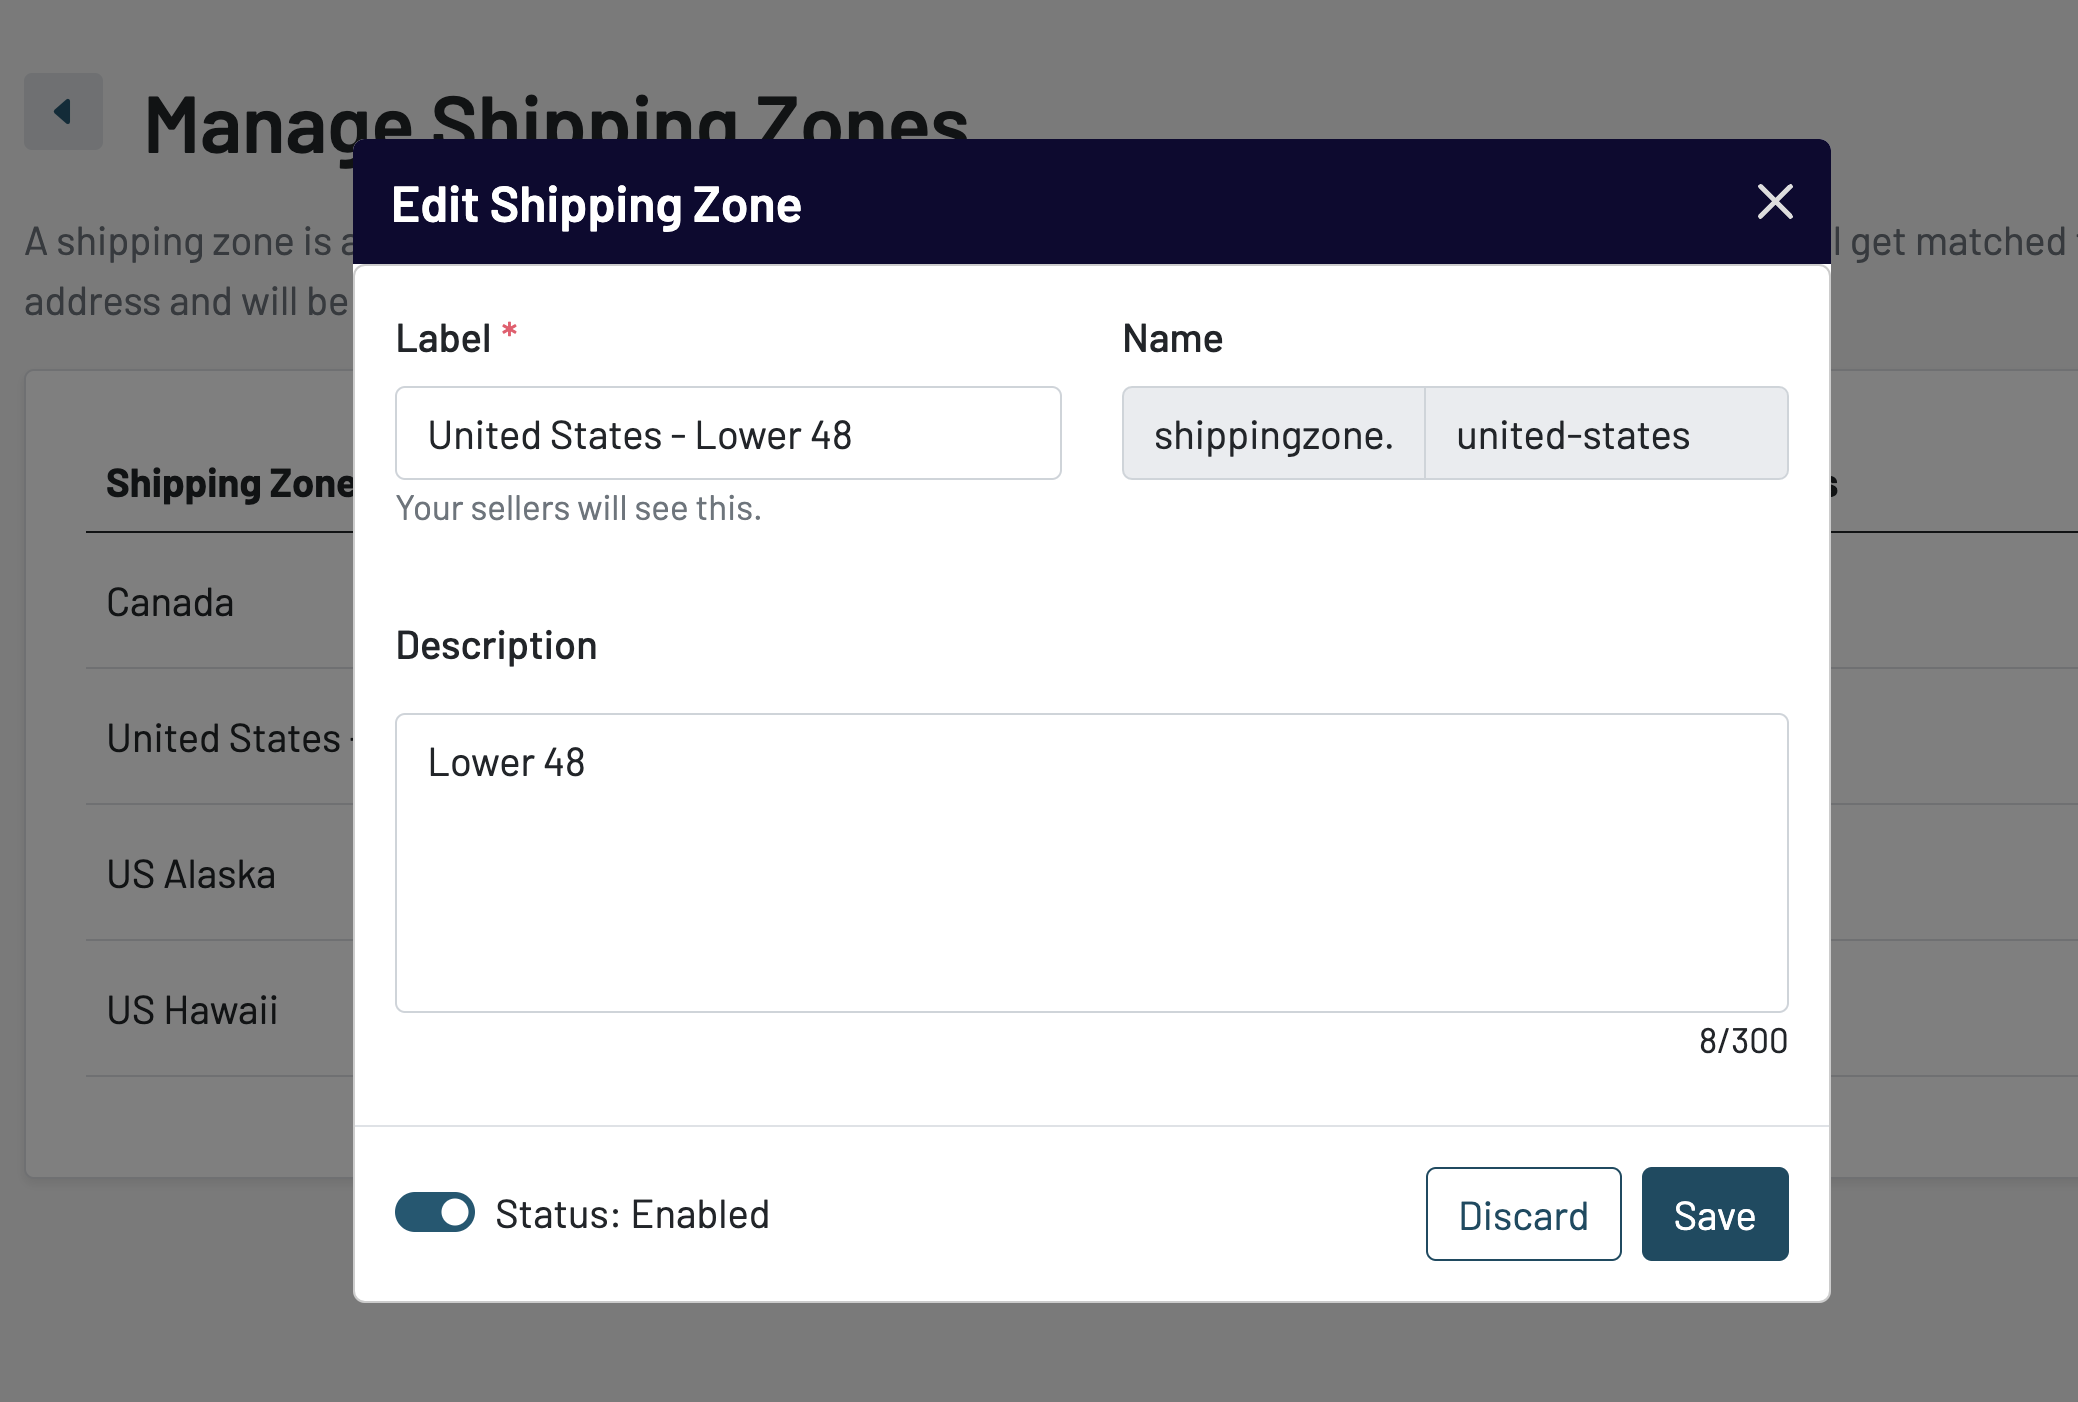Click the Save button
The height and width of the screenshot is (1402, 2078).
coord(1714,1214)
